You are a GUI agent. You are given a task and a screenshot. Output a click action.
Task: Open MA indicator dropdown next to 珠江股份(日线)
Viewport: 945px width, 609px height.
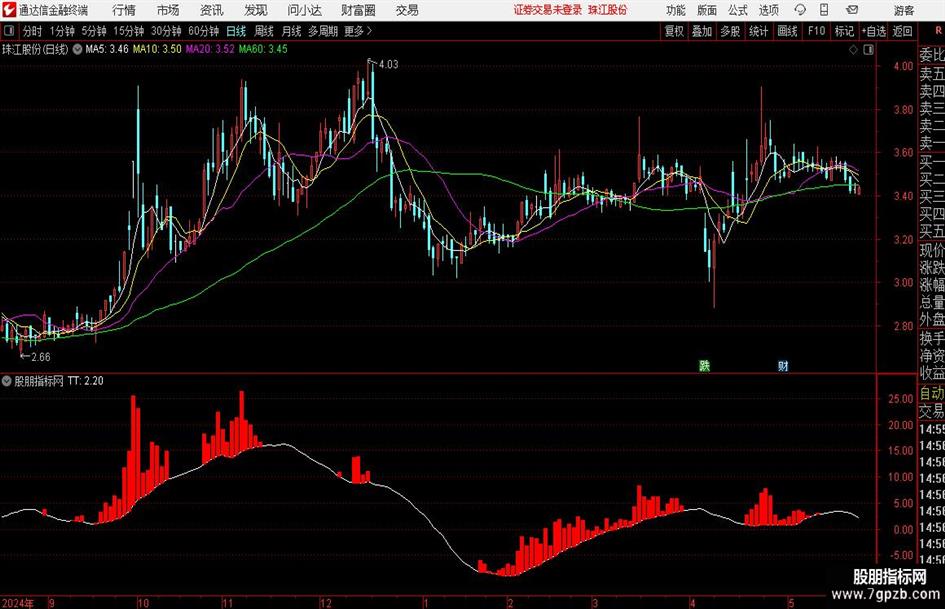77,49
